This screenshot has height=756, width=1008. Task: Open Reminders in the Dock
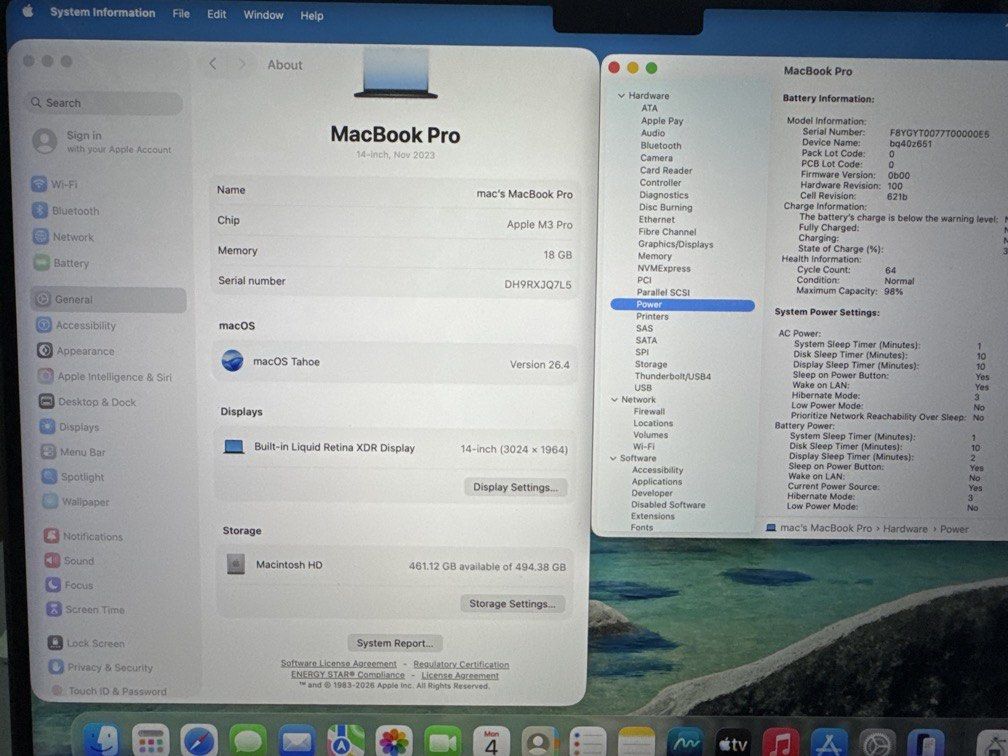tap(588, 743)
